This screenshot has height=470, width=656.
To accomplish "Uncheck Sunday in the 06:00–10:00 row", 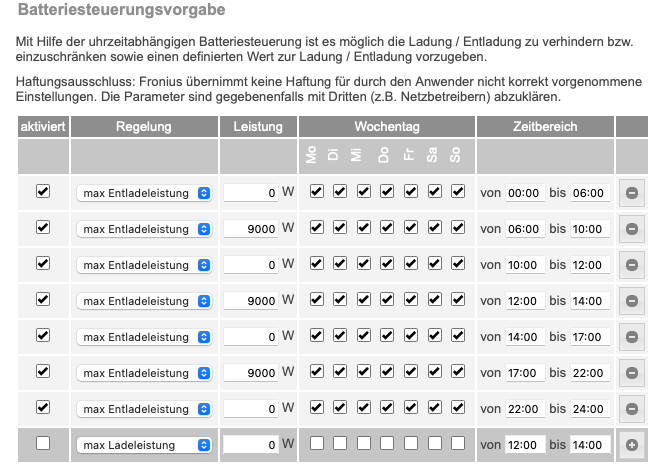I will (458, 227).
